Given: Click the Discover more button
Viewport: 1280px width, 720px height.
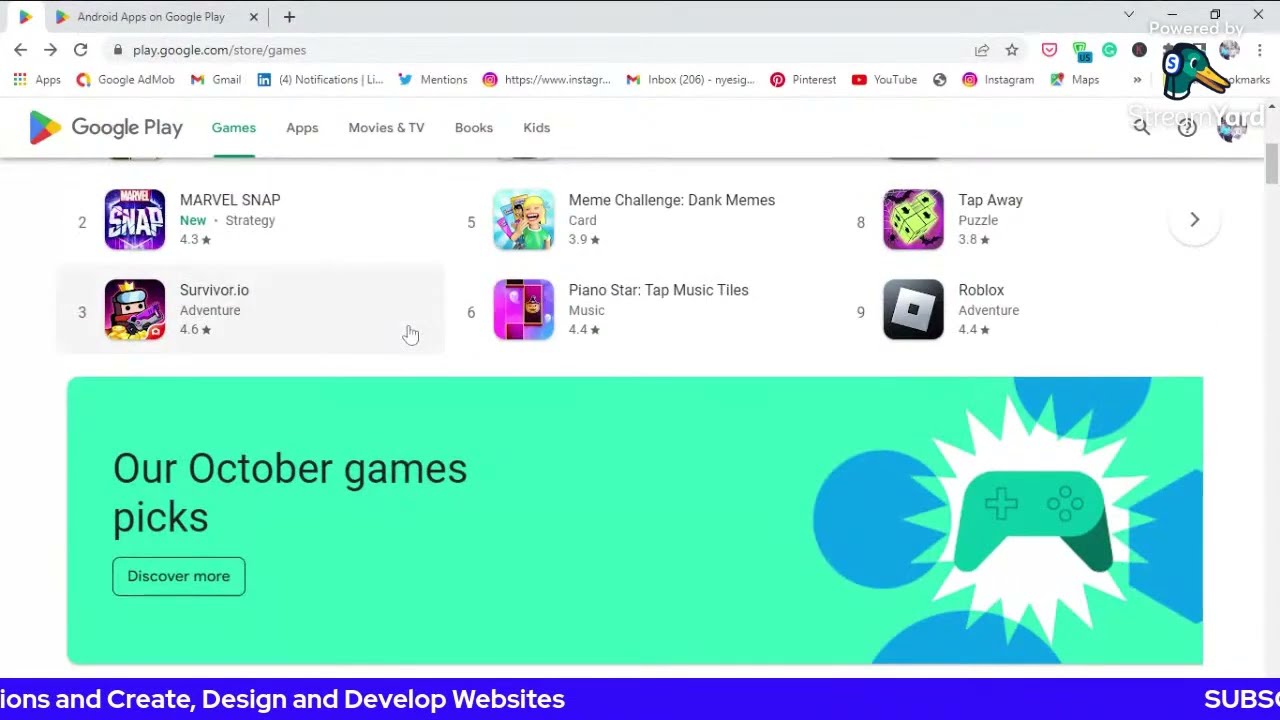Looking at the screenshot, I should click(x=179, y=576).
